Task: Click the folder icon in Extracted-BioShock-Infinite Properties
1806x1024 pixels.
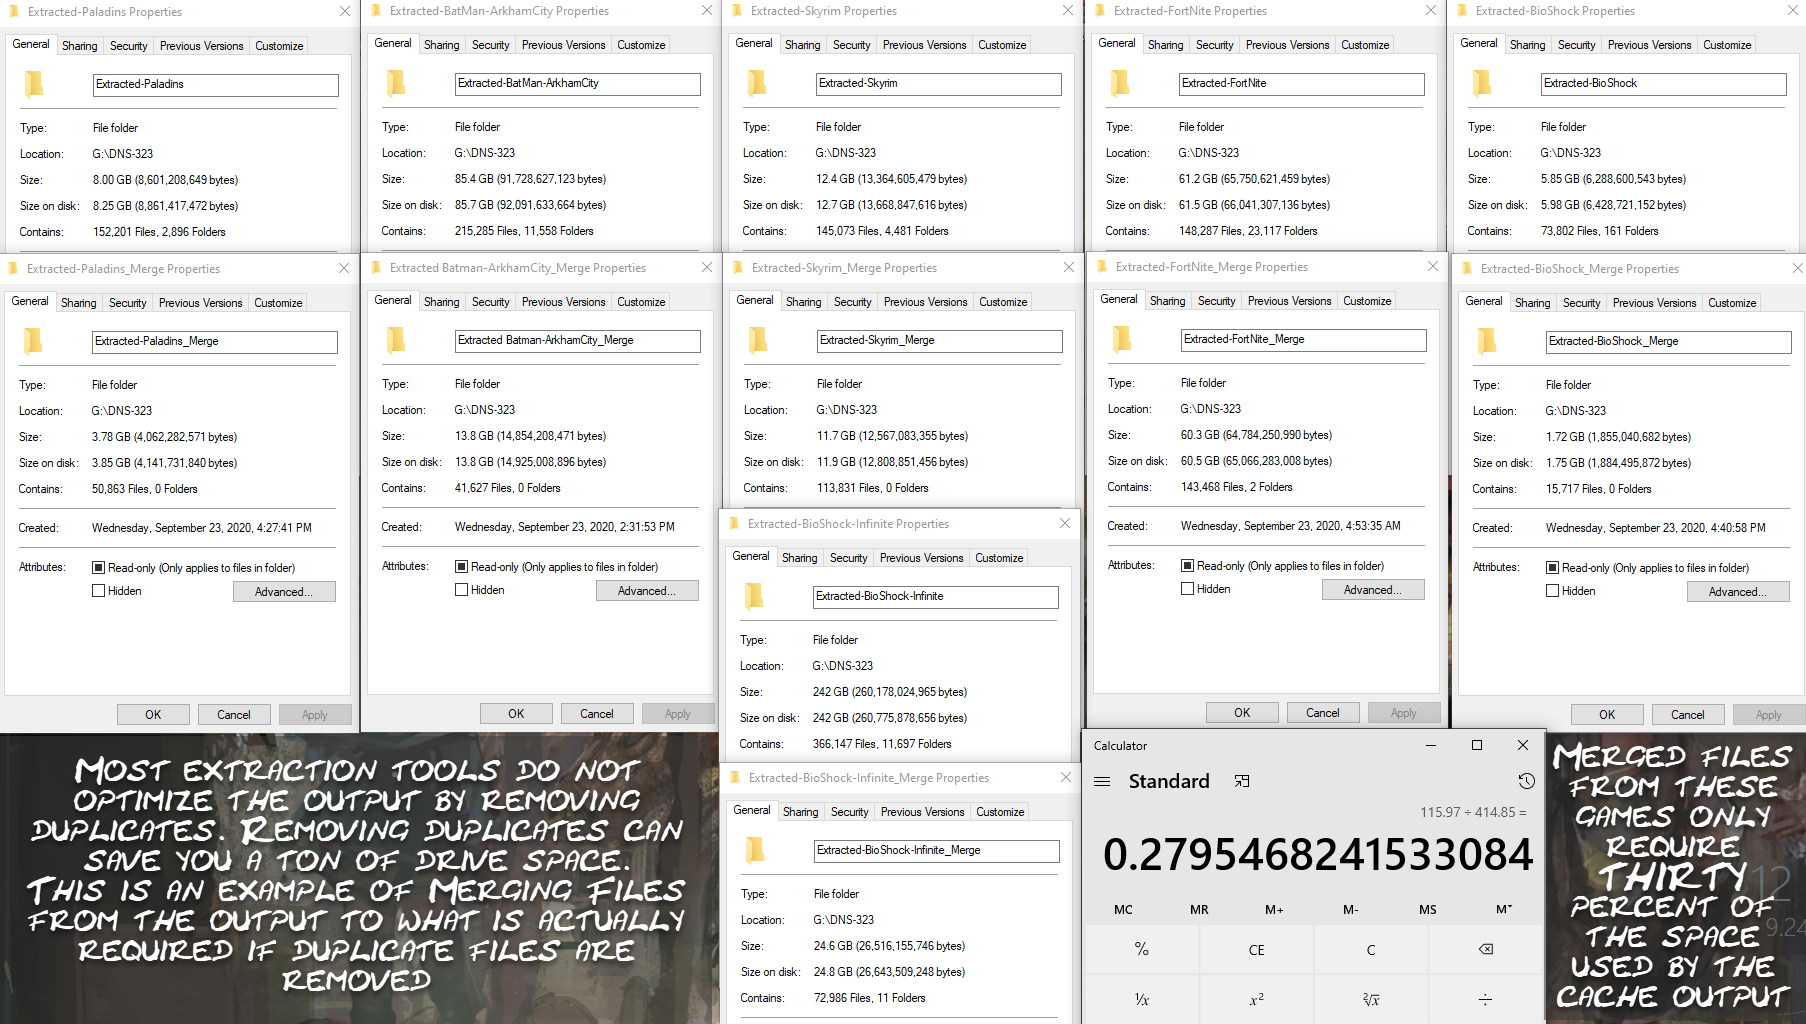Action: tap(755, 596)
